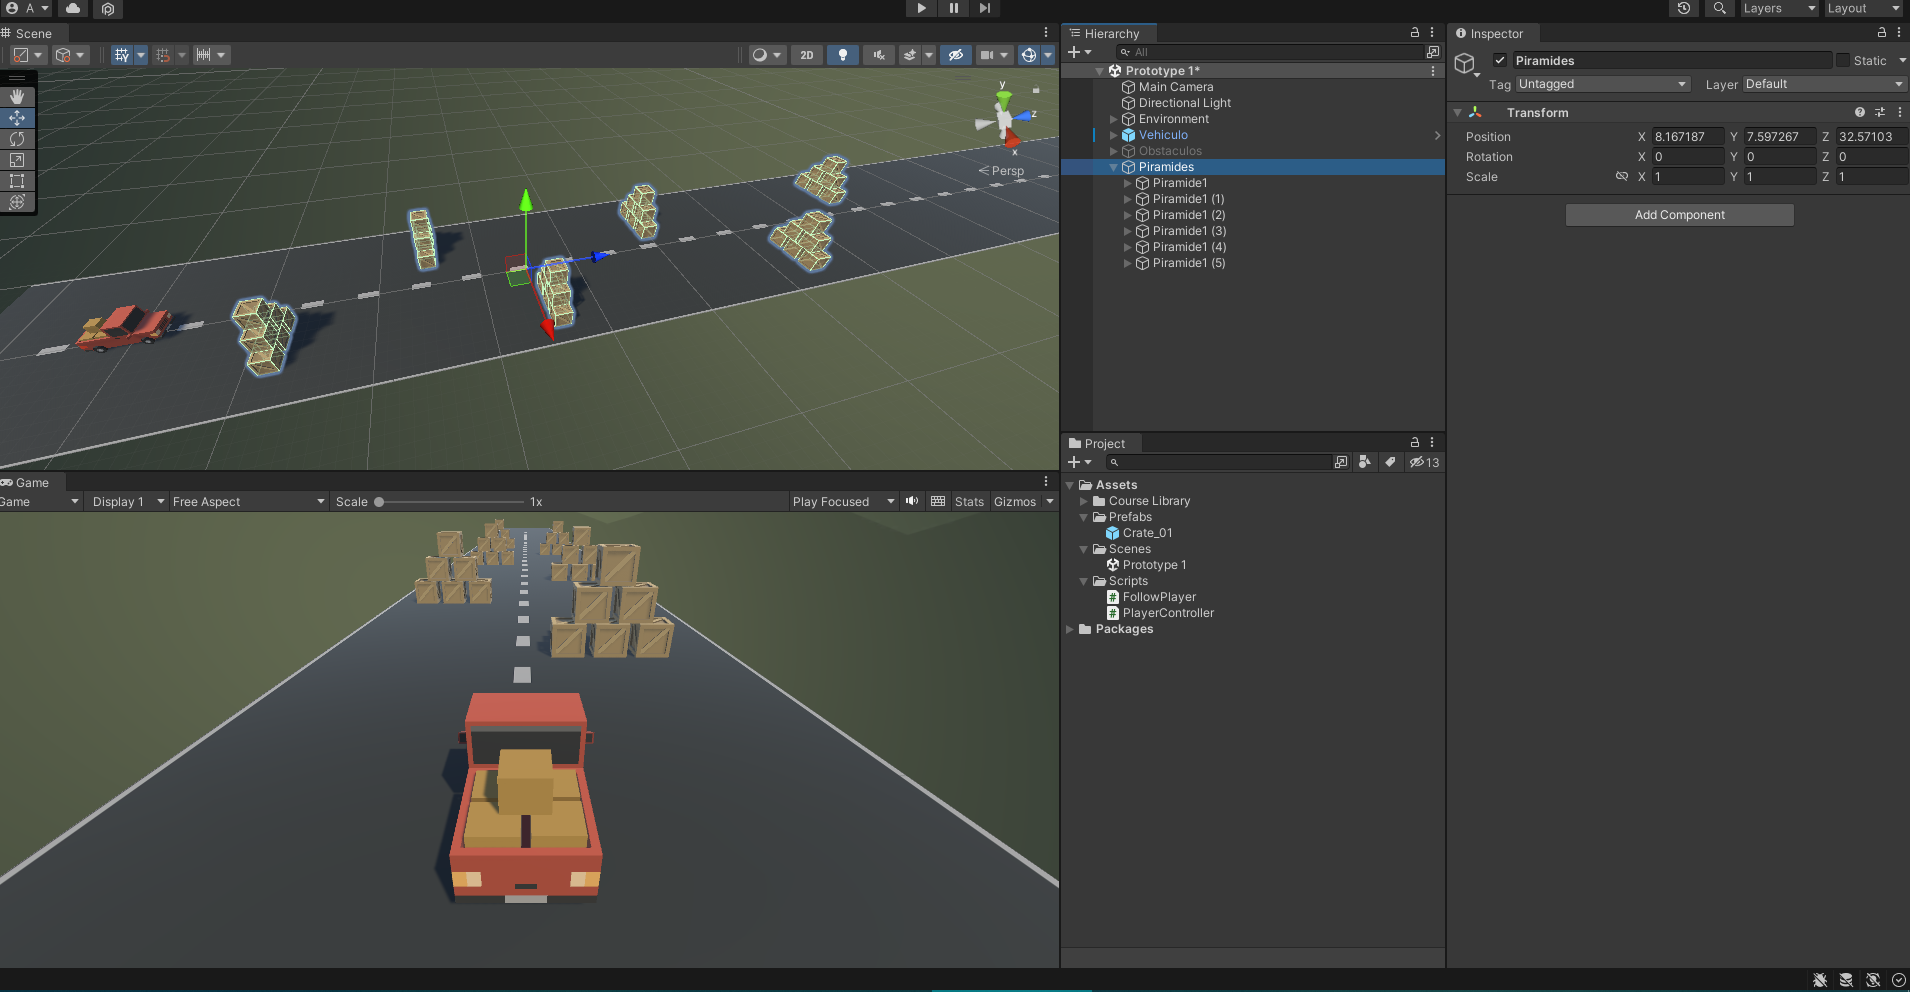
Task: Click the Pause button
Action: point(953,8)
